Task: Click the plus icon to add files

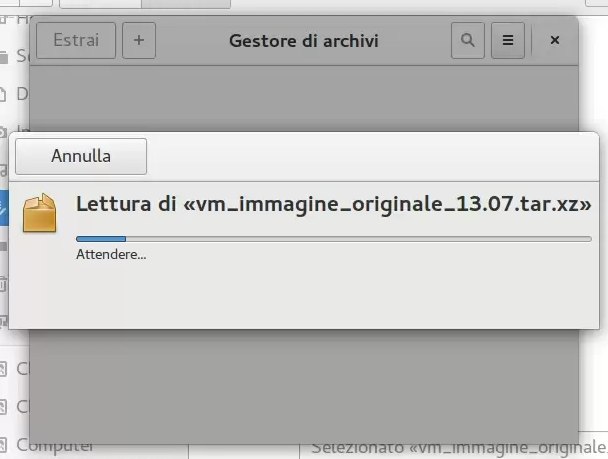Action: coord(138,41)
